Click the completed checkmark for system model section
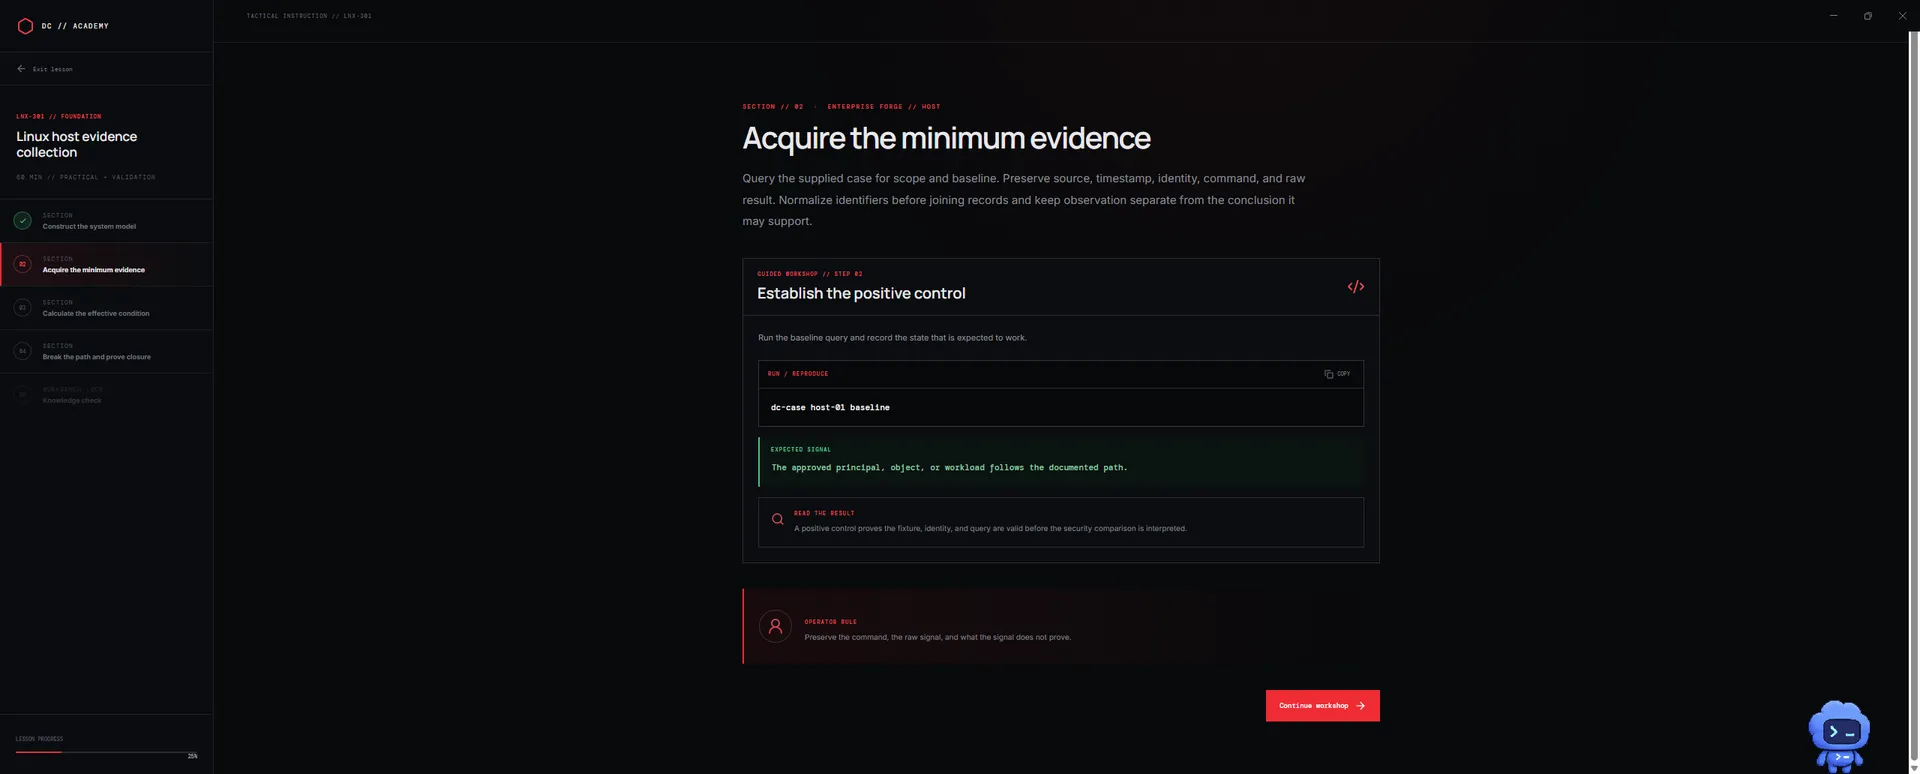This screenshot has height=774, width=1920. click(22, 221)
